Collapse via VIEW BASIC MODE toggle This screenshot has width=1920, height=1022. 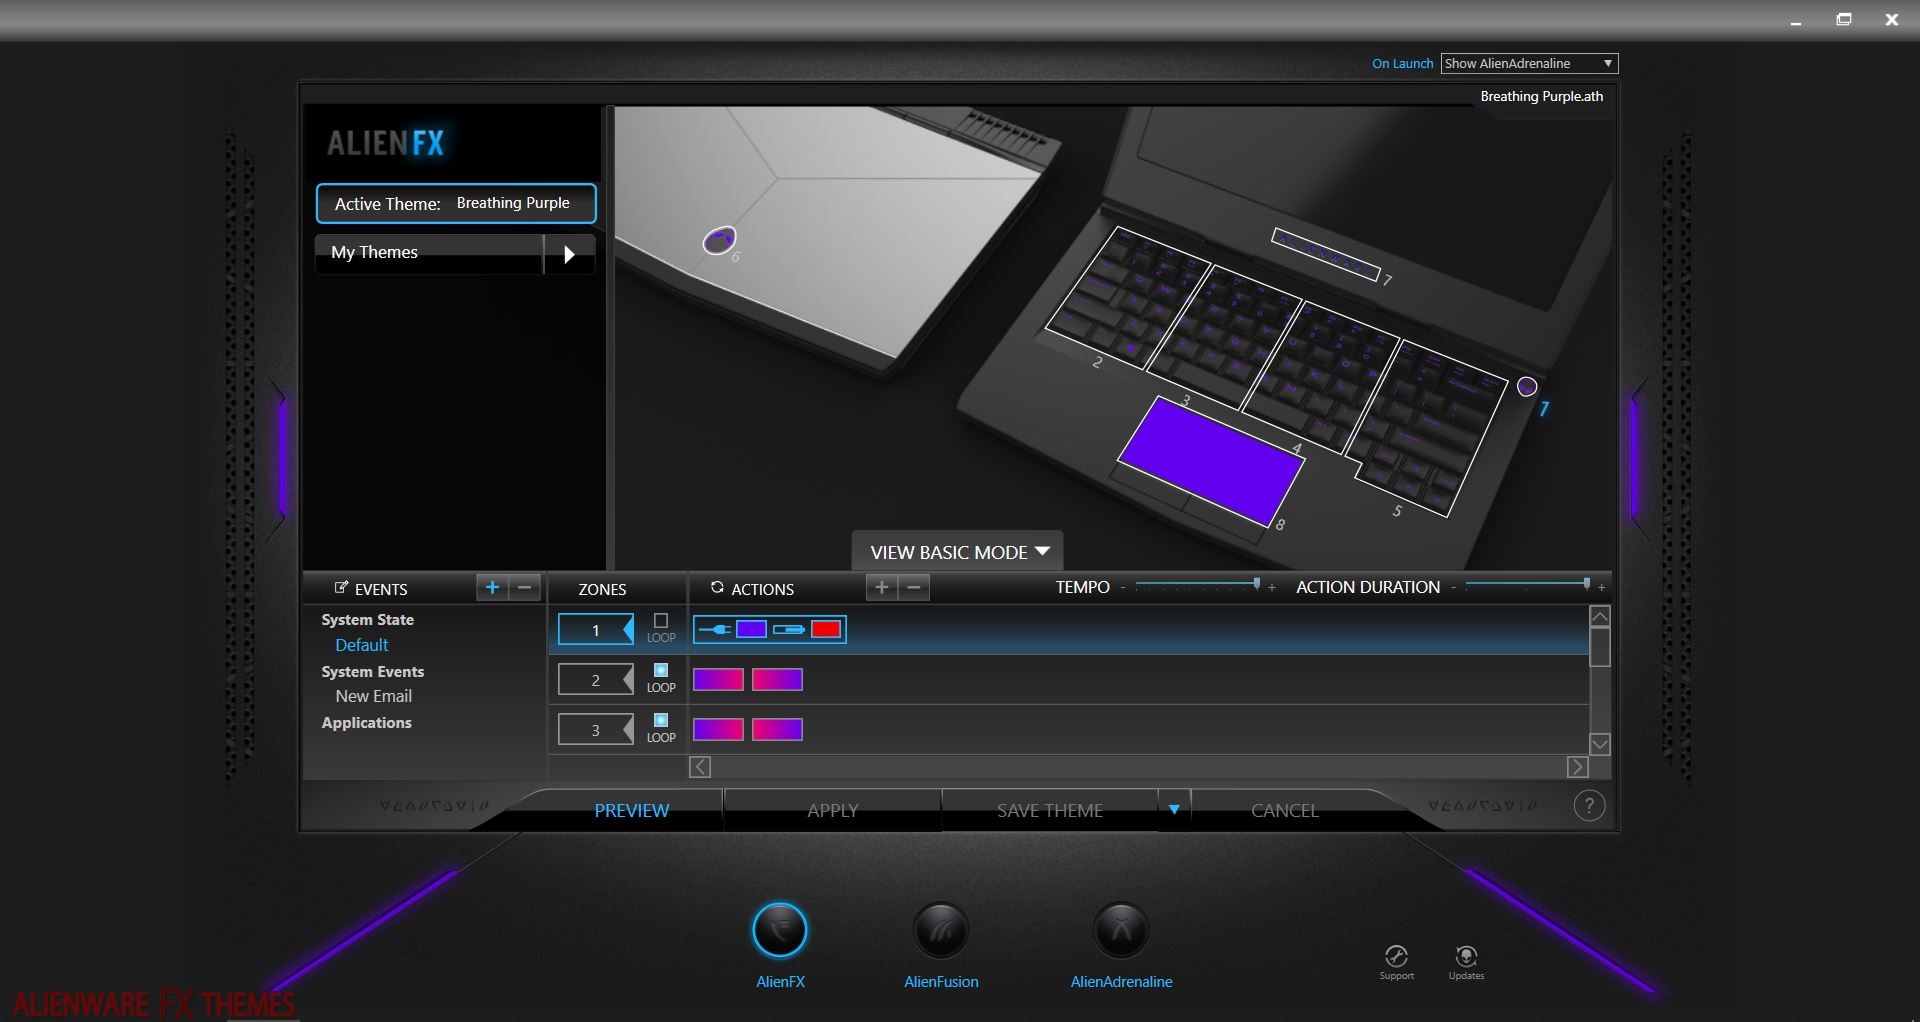(x=958, y=552)
